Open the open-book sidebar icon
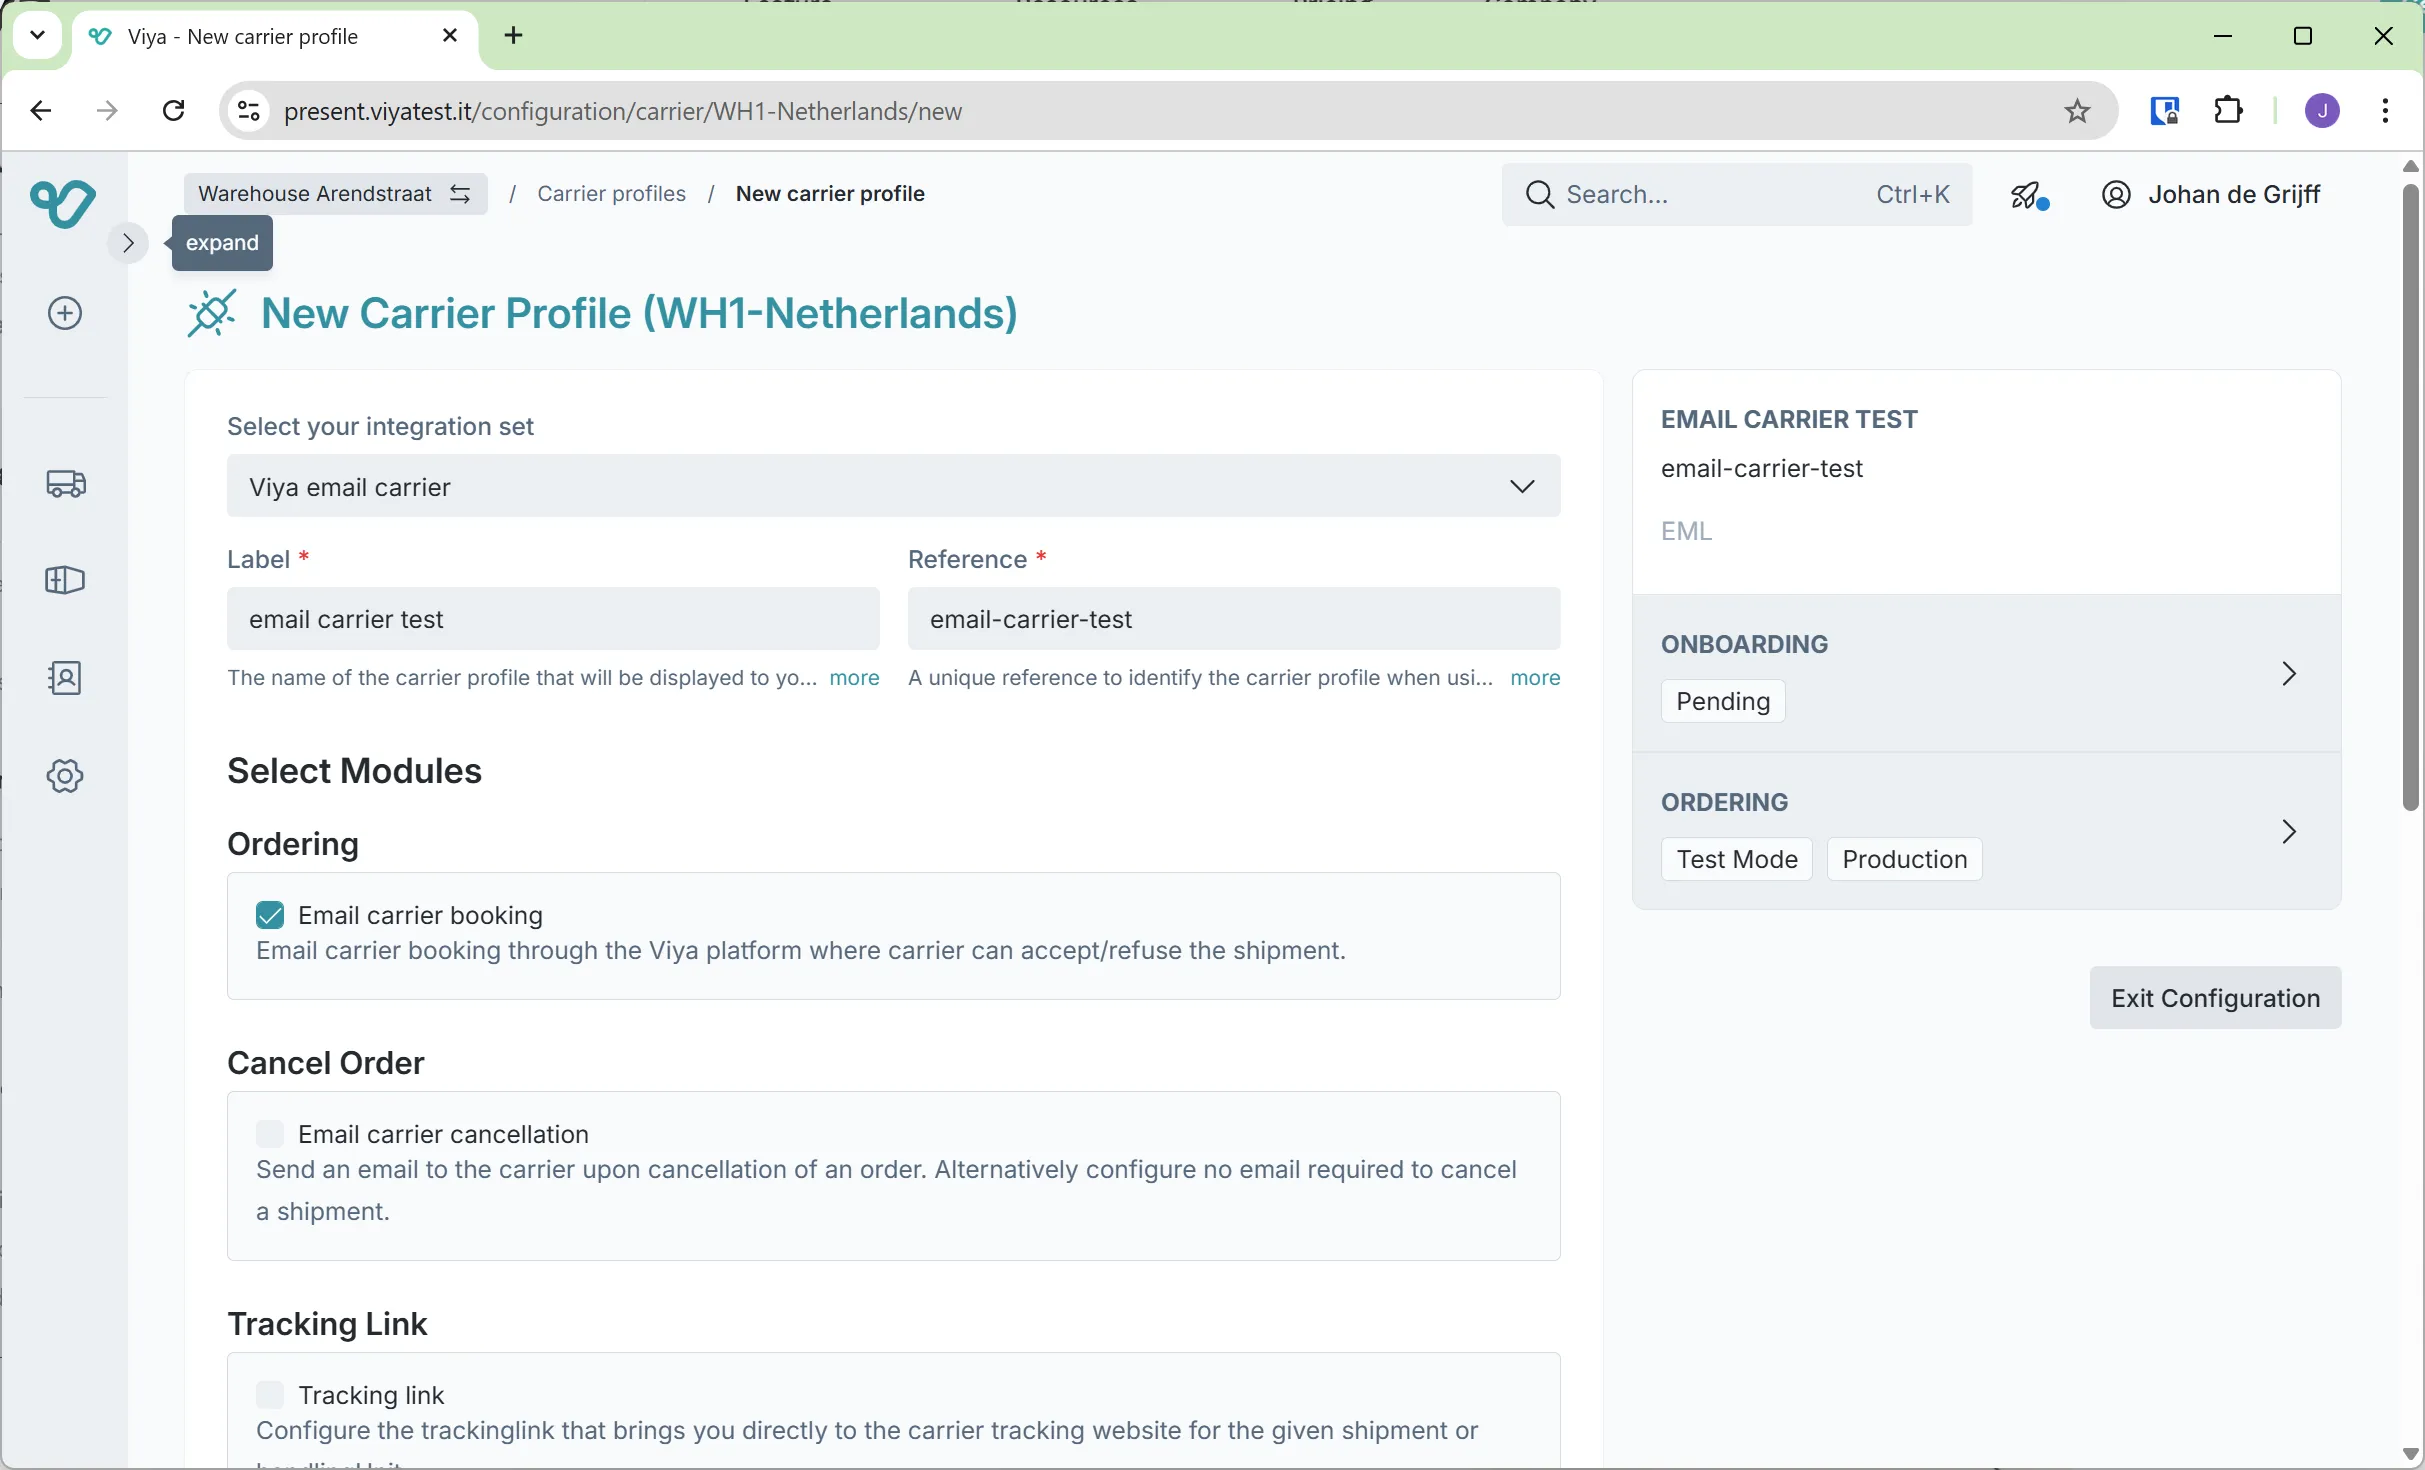This screenshot has width=2425, height=1470. click(x=66, y=581)
